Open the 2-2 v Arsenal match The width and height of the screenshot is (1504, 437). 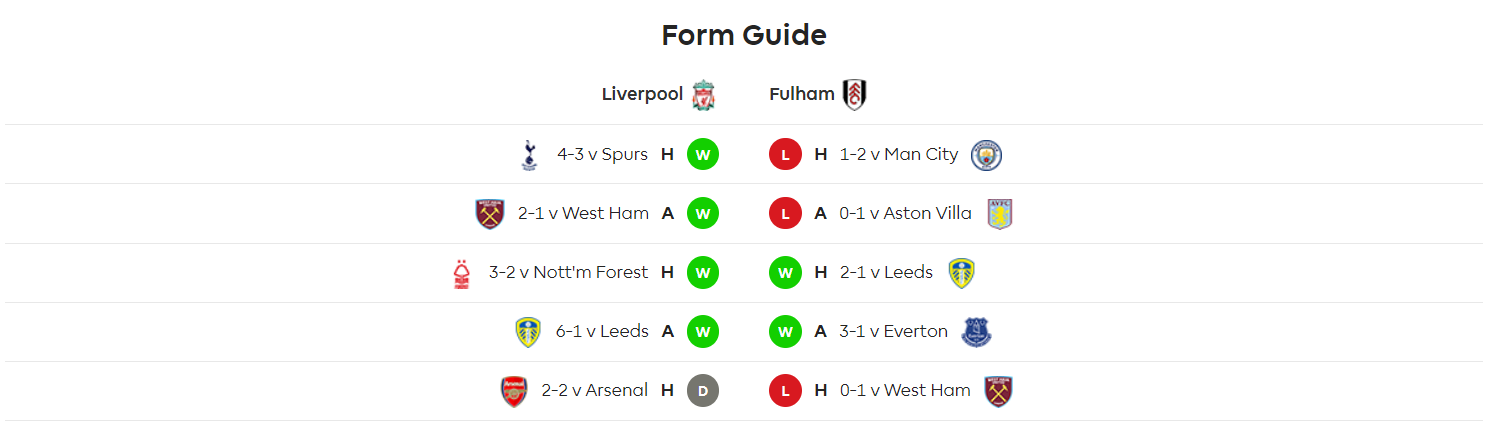pos(595,391)
